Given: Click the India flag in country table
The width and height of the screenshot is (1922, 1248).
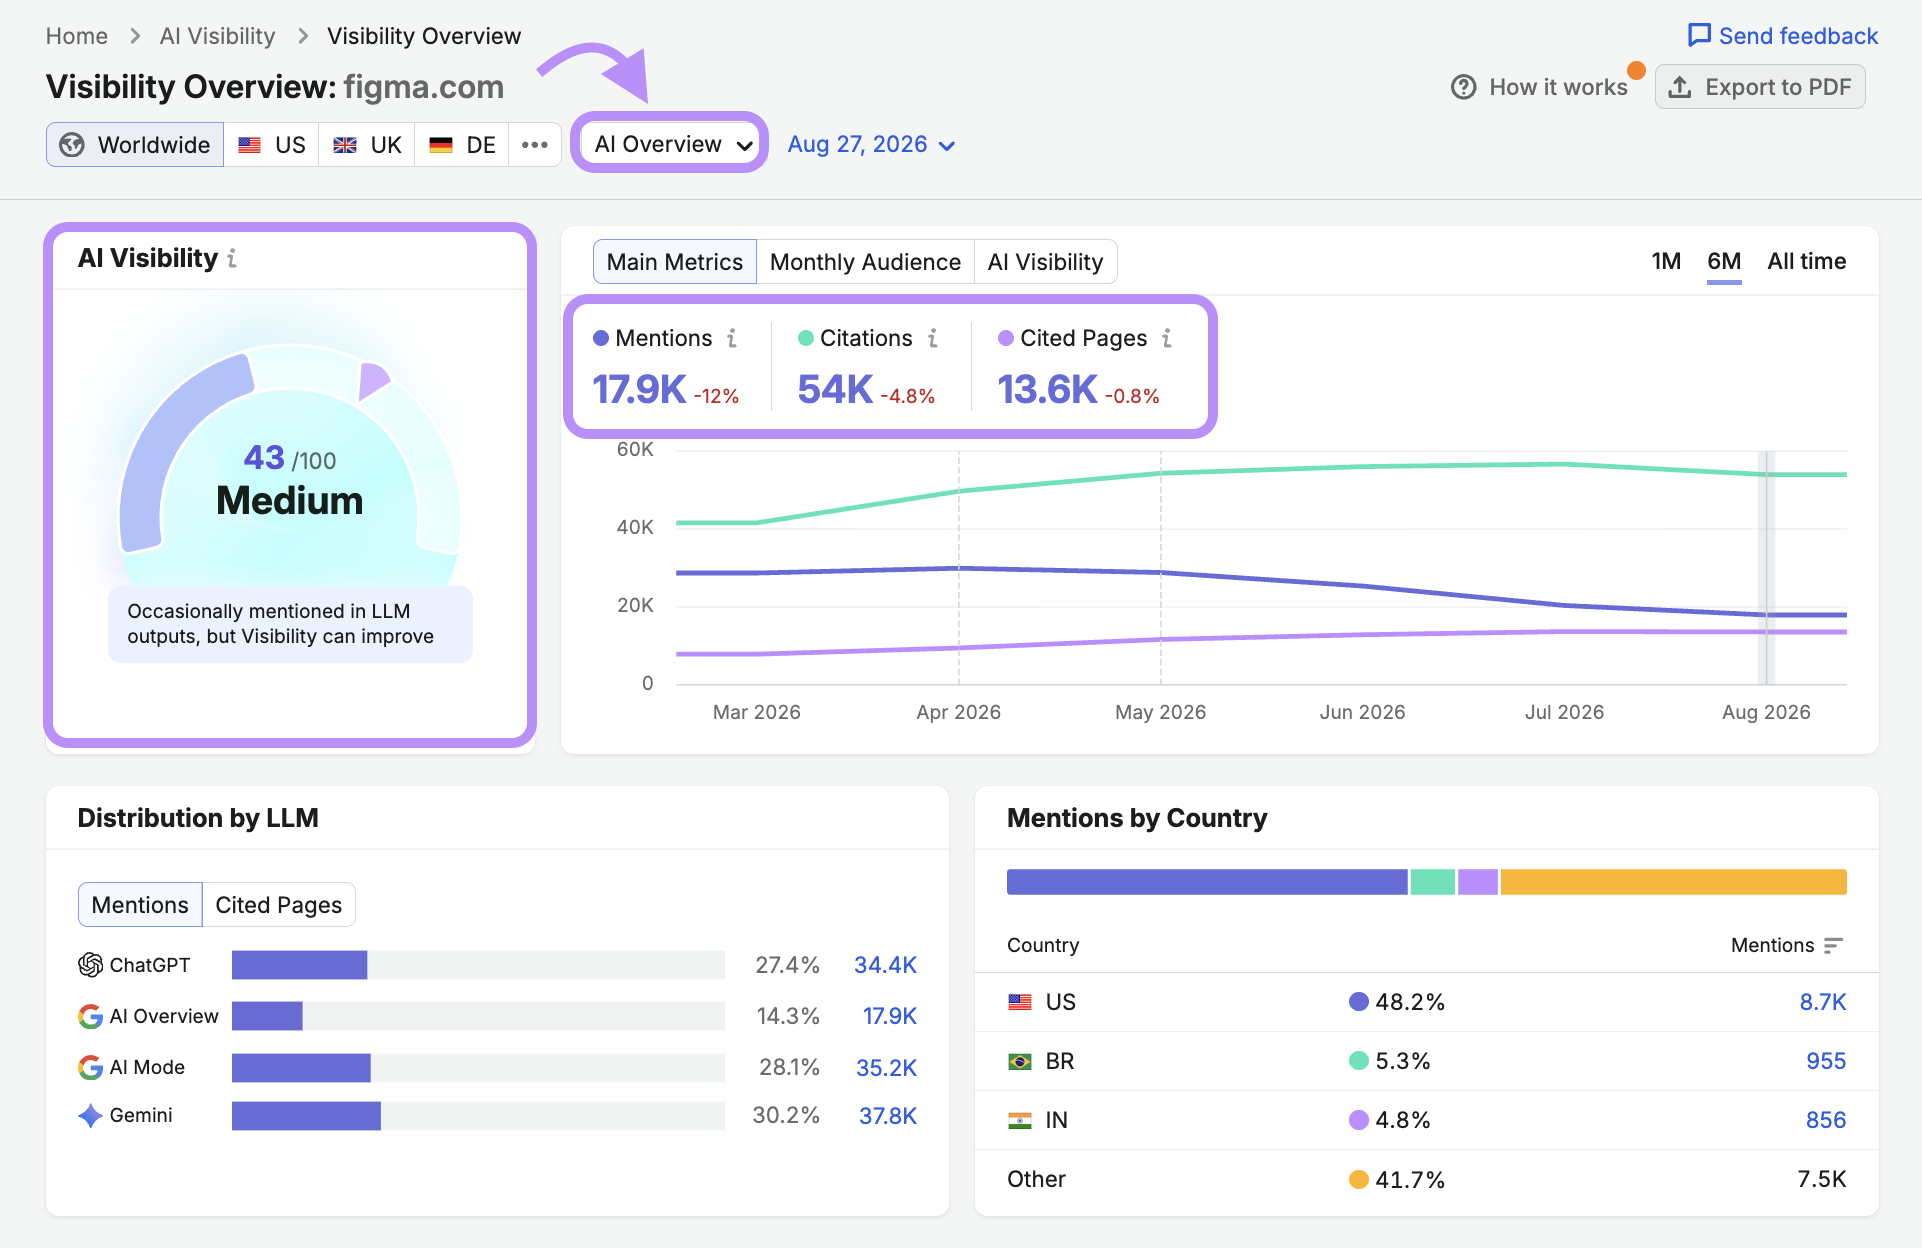Looking at the screenshot, I should pos(1020,1120).
